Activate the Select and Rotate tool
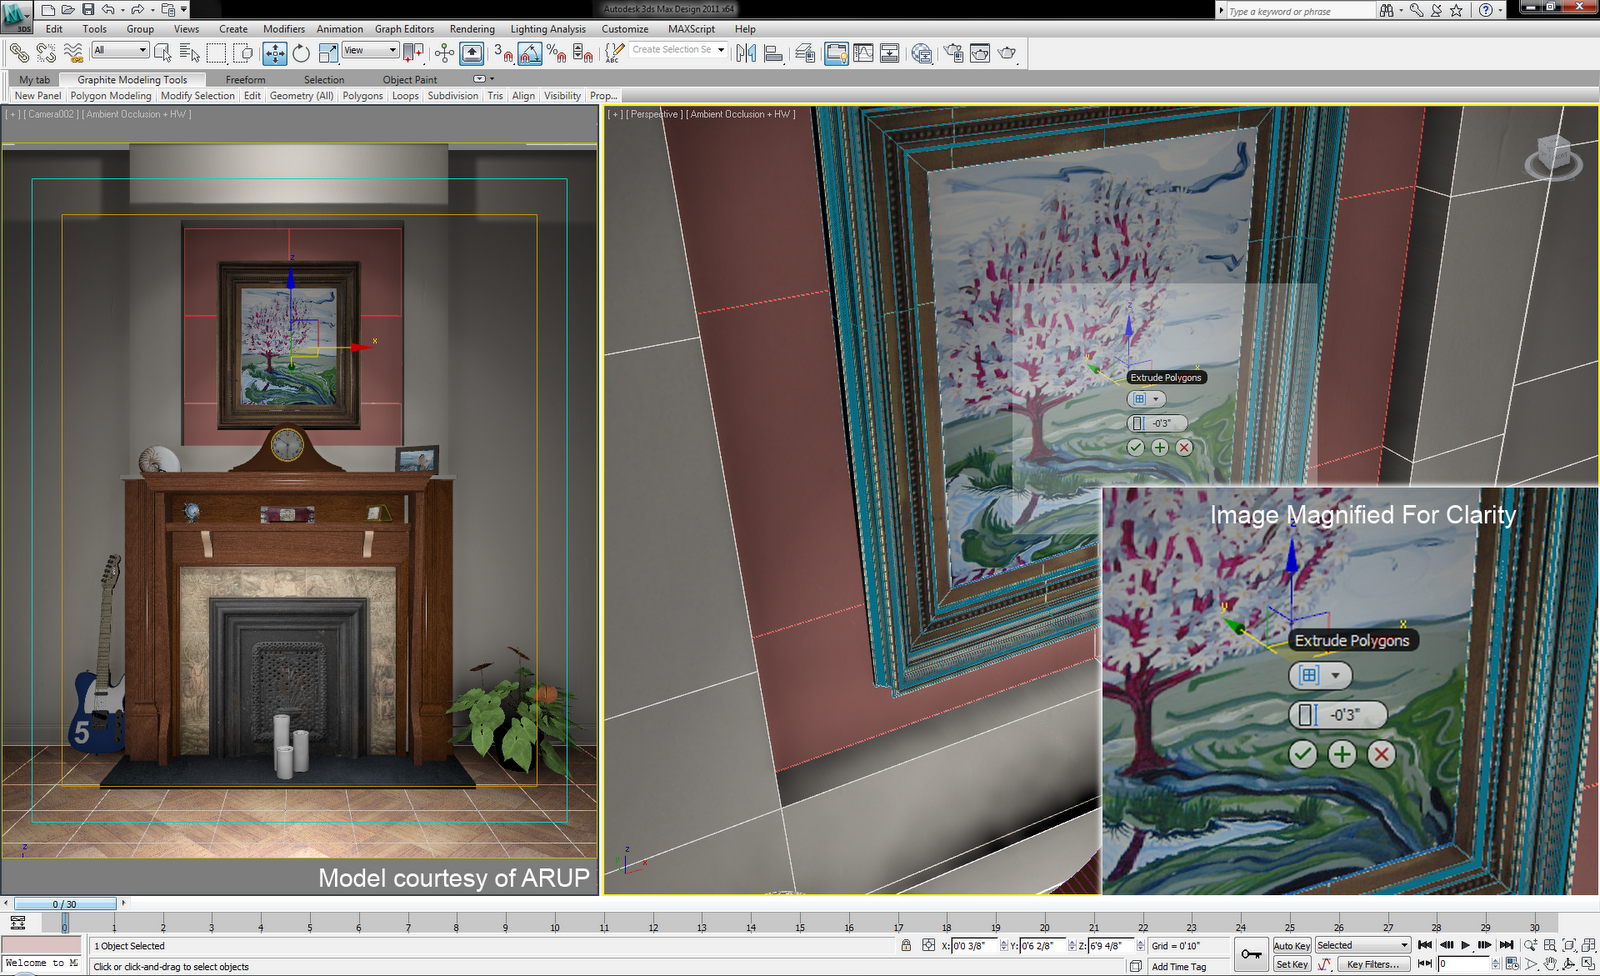The width and height of the screenshot is (1600, 976). (x=301, y=52)
